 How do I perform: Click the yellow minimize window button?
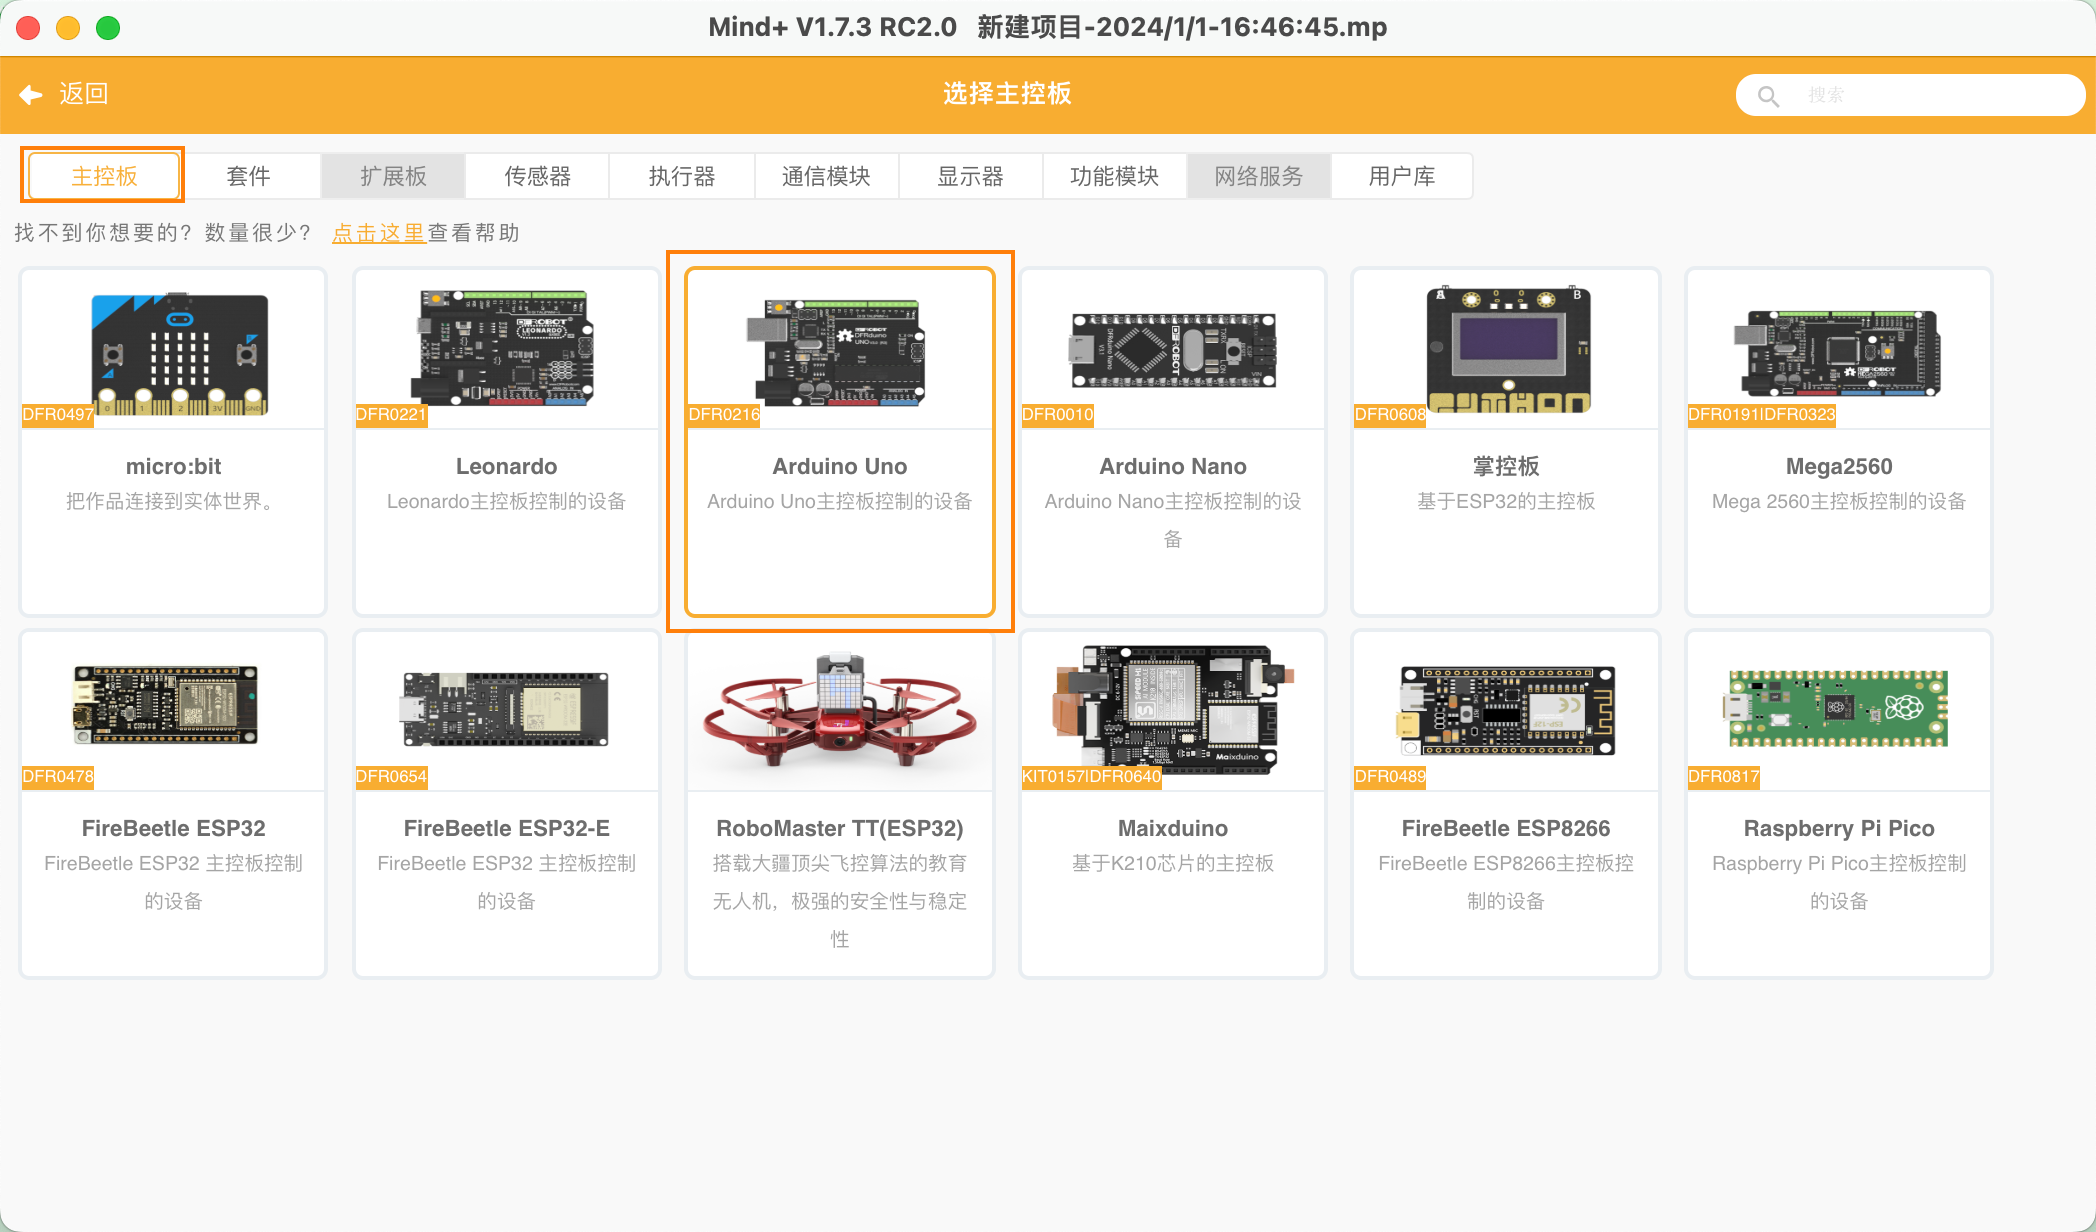pos(68,28)
